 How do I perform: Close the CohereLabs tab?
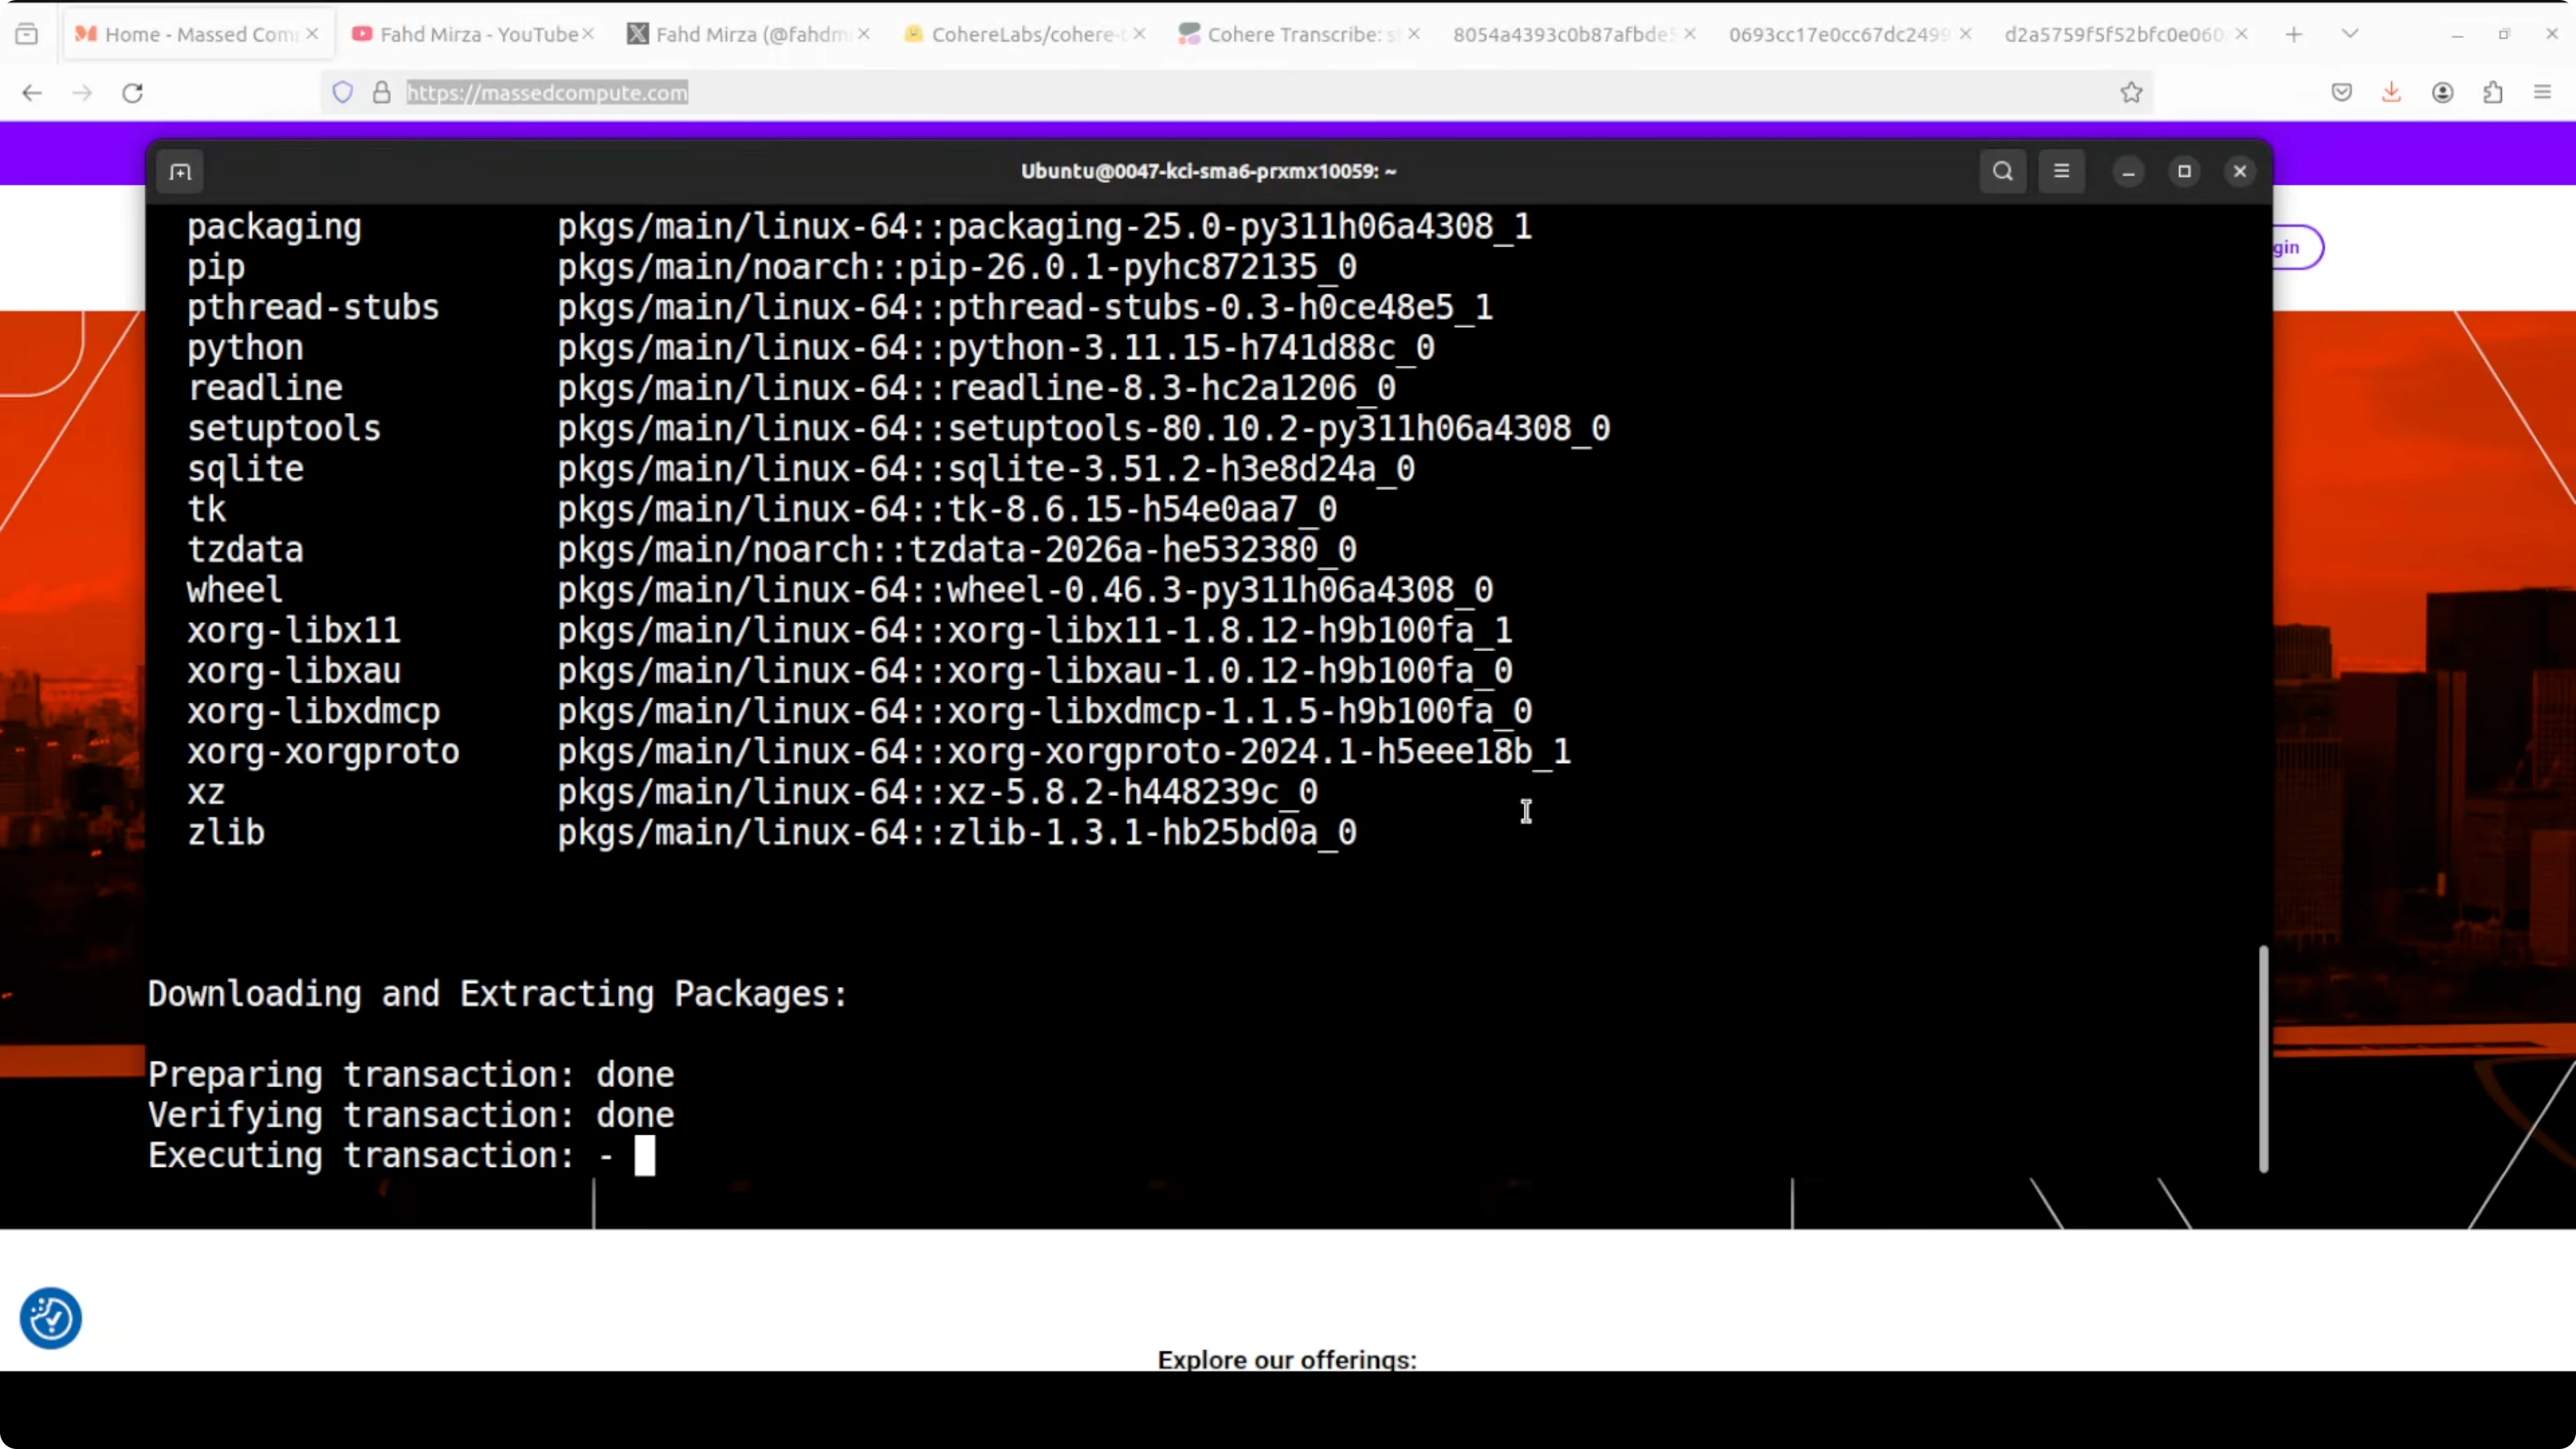click(1139, 34)
